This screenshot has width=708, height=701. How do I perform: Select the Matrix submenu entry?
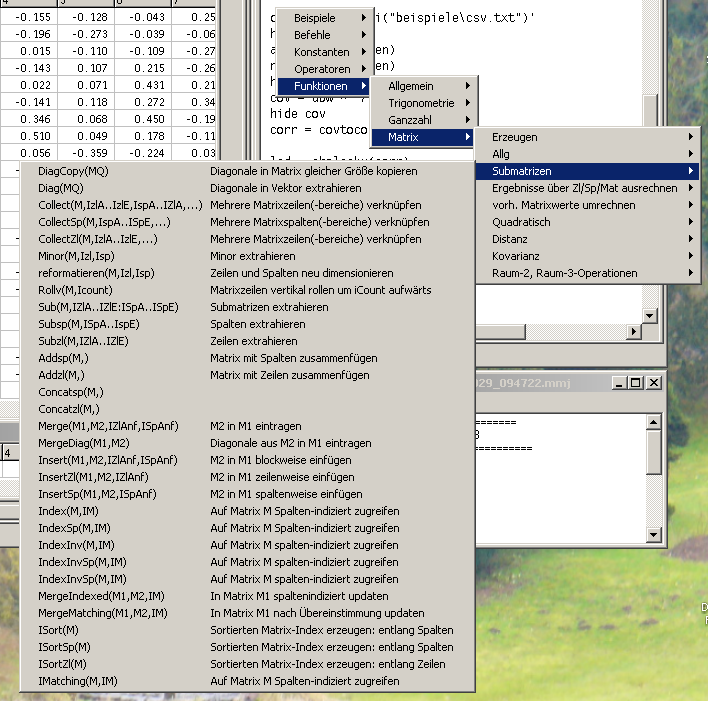click(x=424, y=137)
